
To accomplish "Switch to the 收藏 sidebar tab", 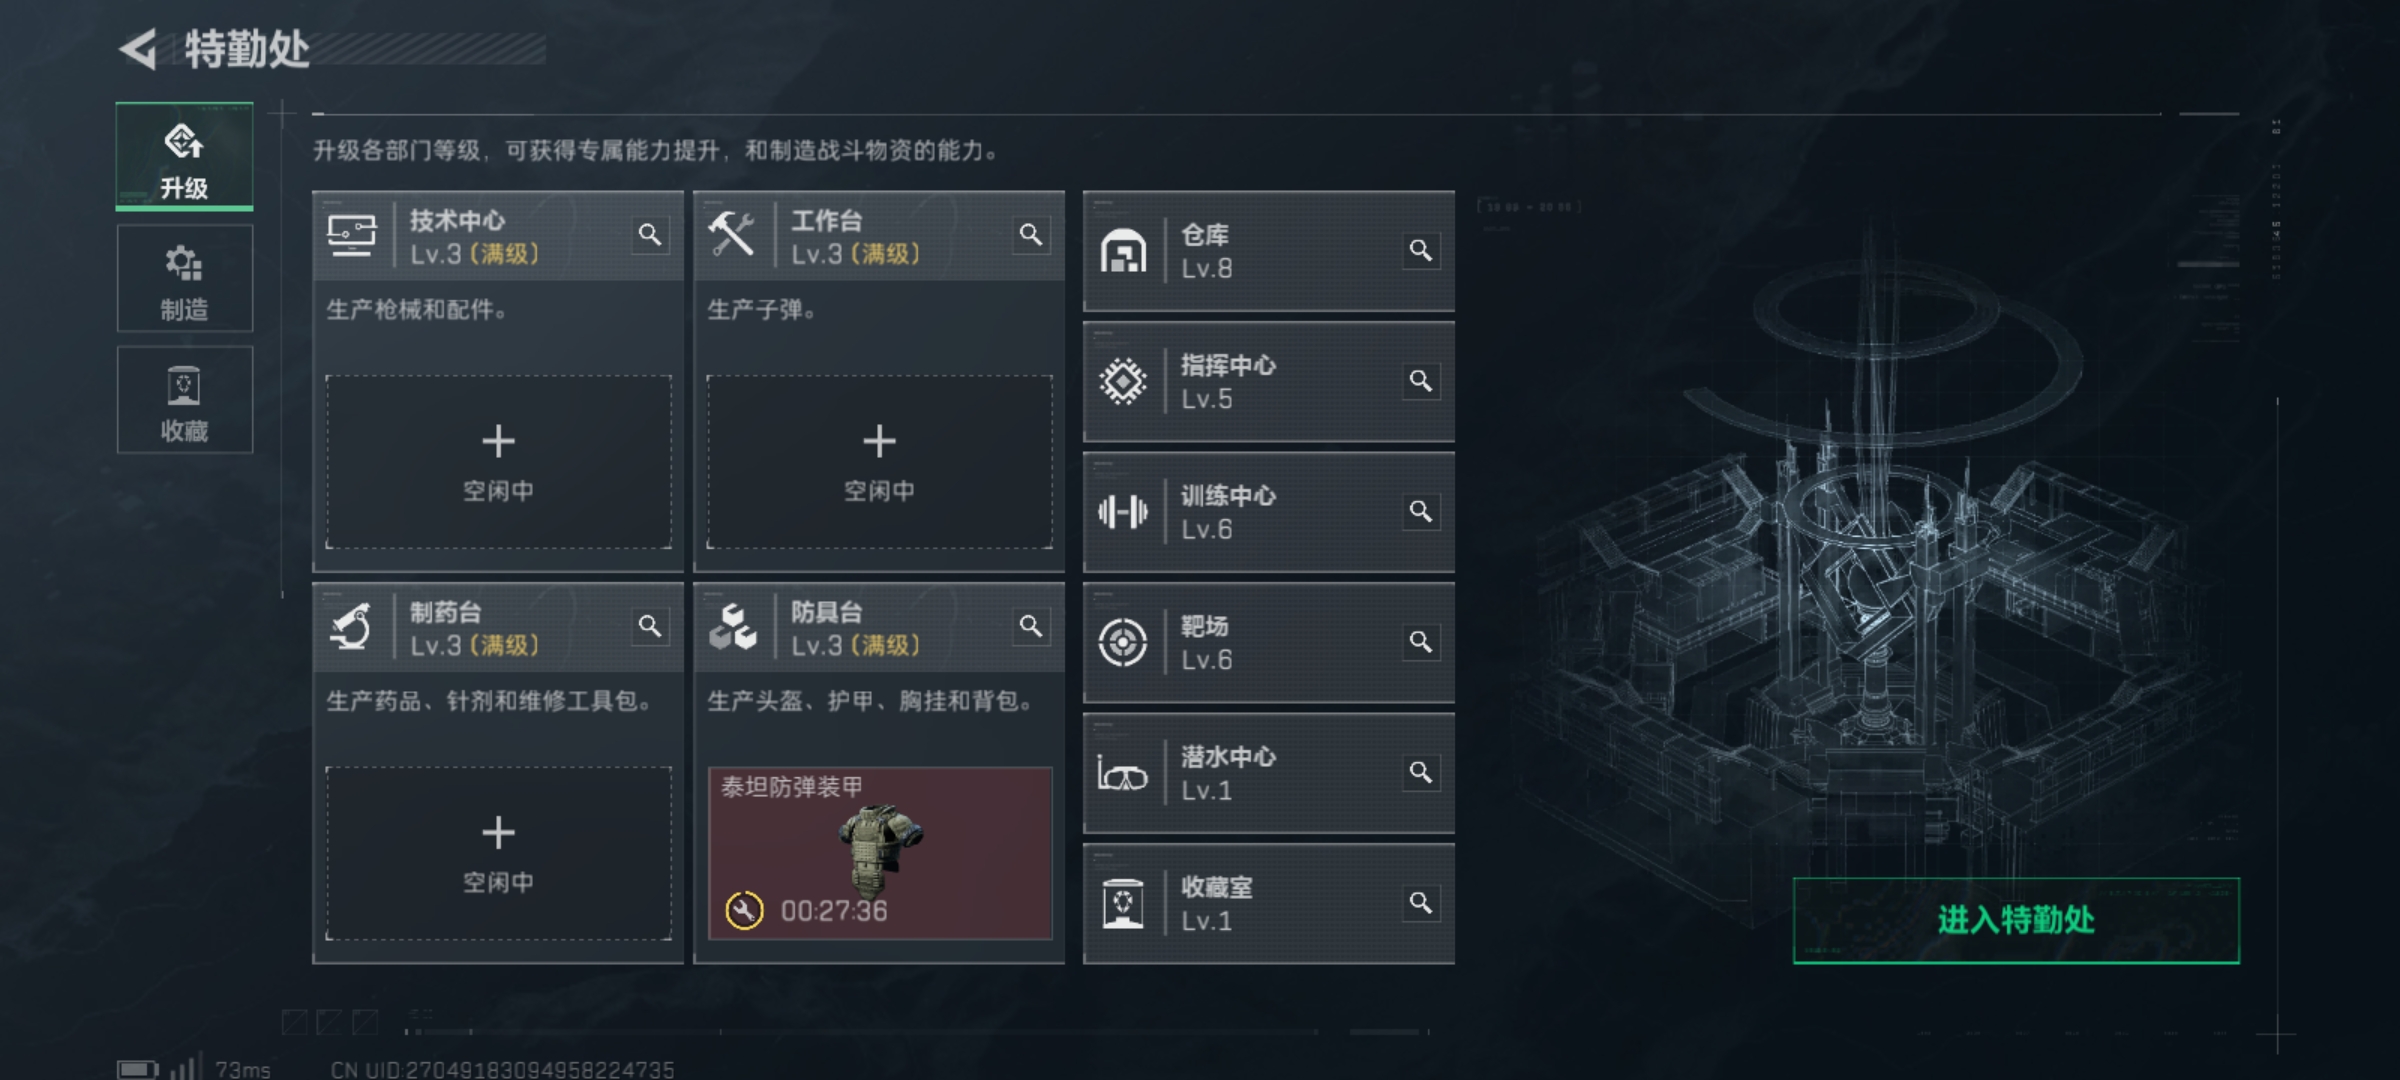I will pos(185,400).
